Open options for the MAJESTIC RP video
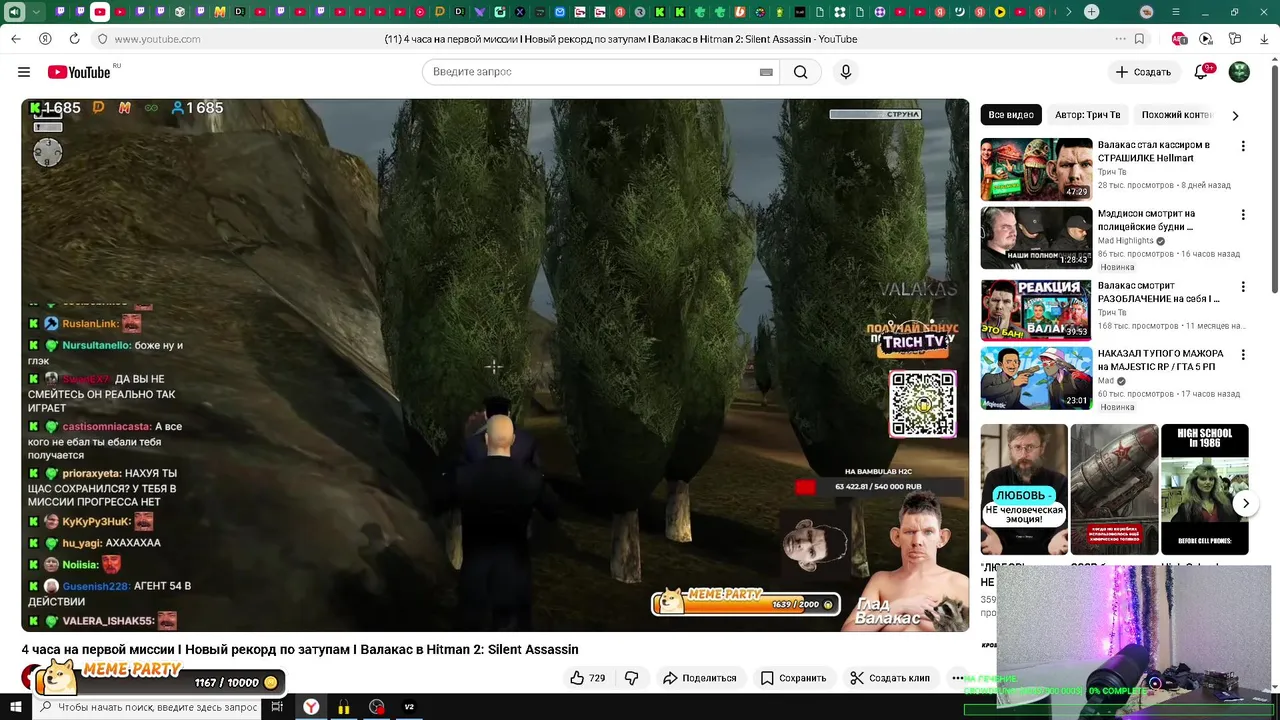Viewport: 1280px width, 720px height. coord(1243,355)
